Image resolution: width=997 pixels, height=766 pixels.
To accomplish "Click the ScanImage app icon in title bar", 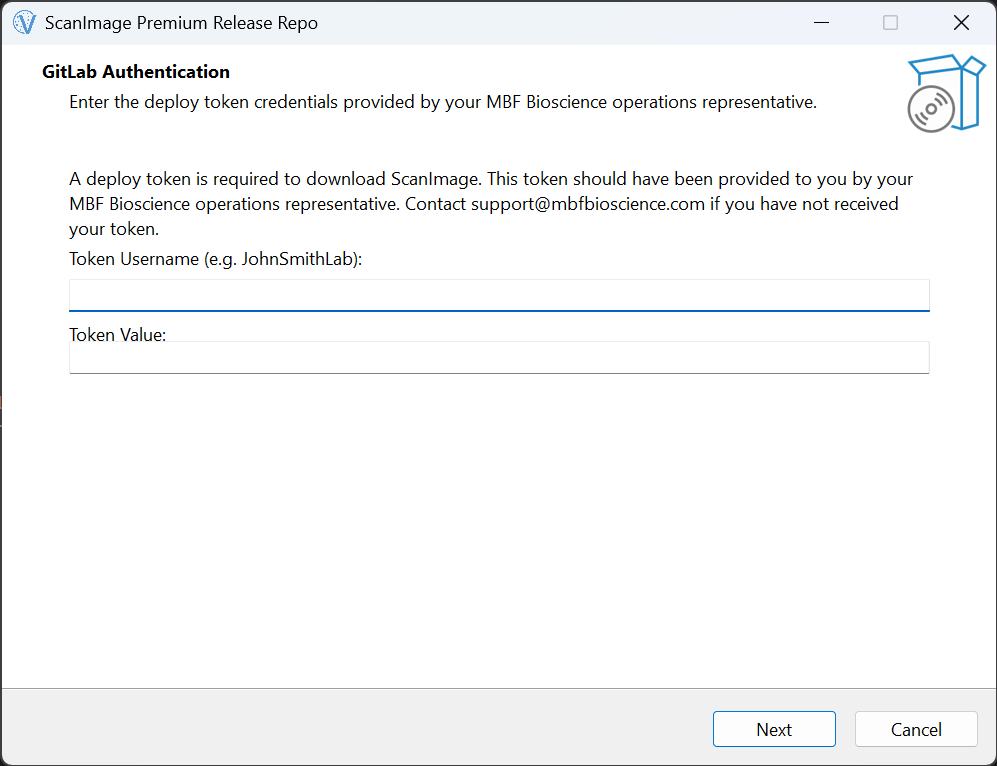I will click(x=24, y=23).
